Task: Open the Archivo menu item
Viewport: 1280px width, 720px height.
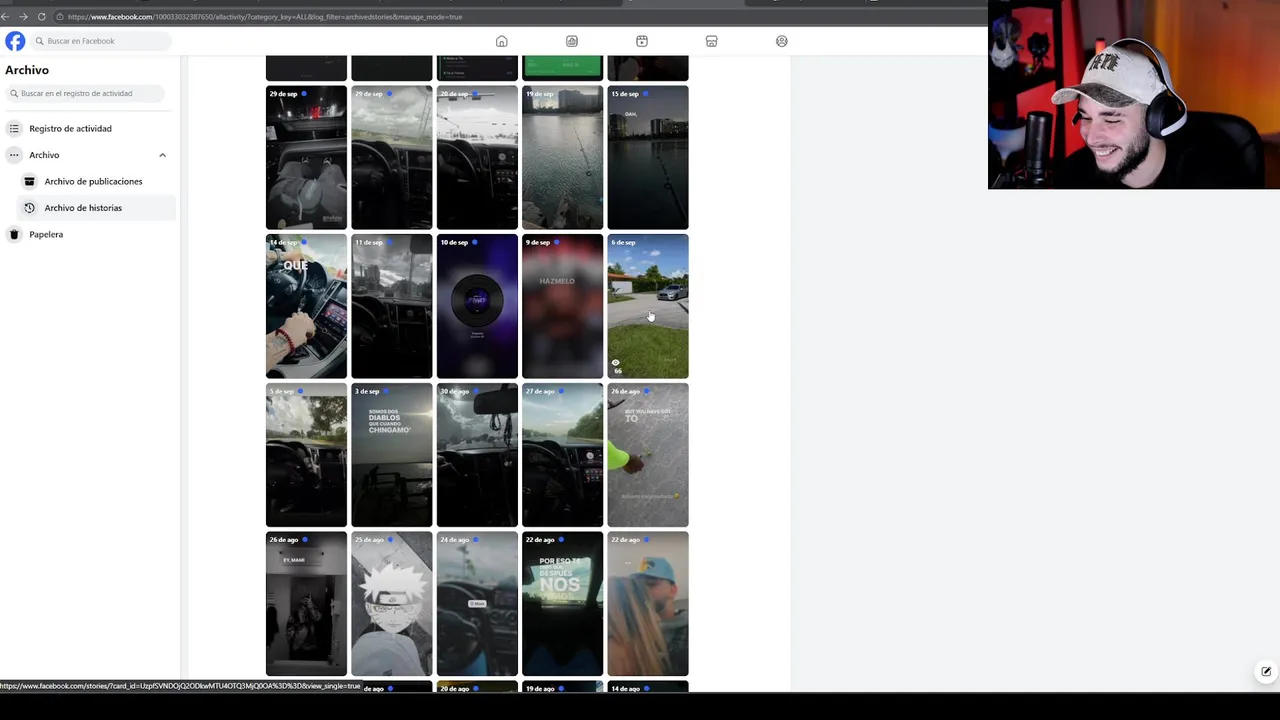Action: point(88,155)
